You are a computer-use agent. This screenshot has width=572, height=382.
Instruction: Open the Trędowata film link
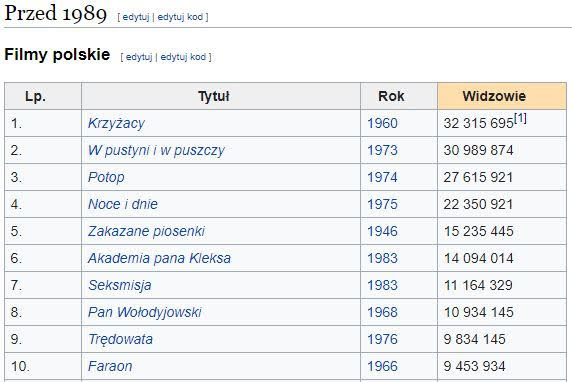tap(120, 339)
